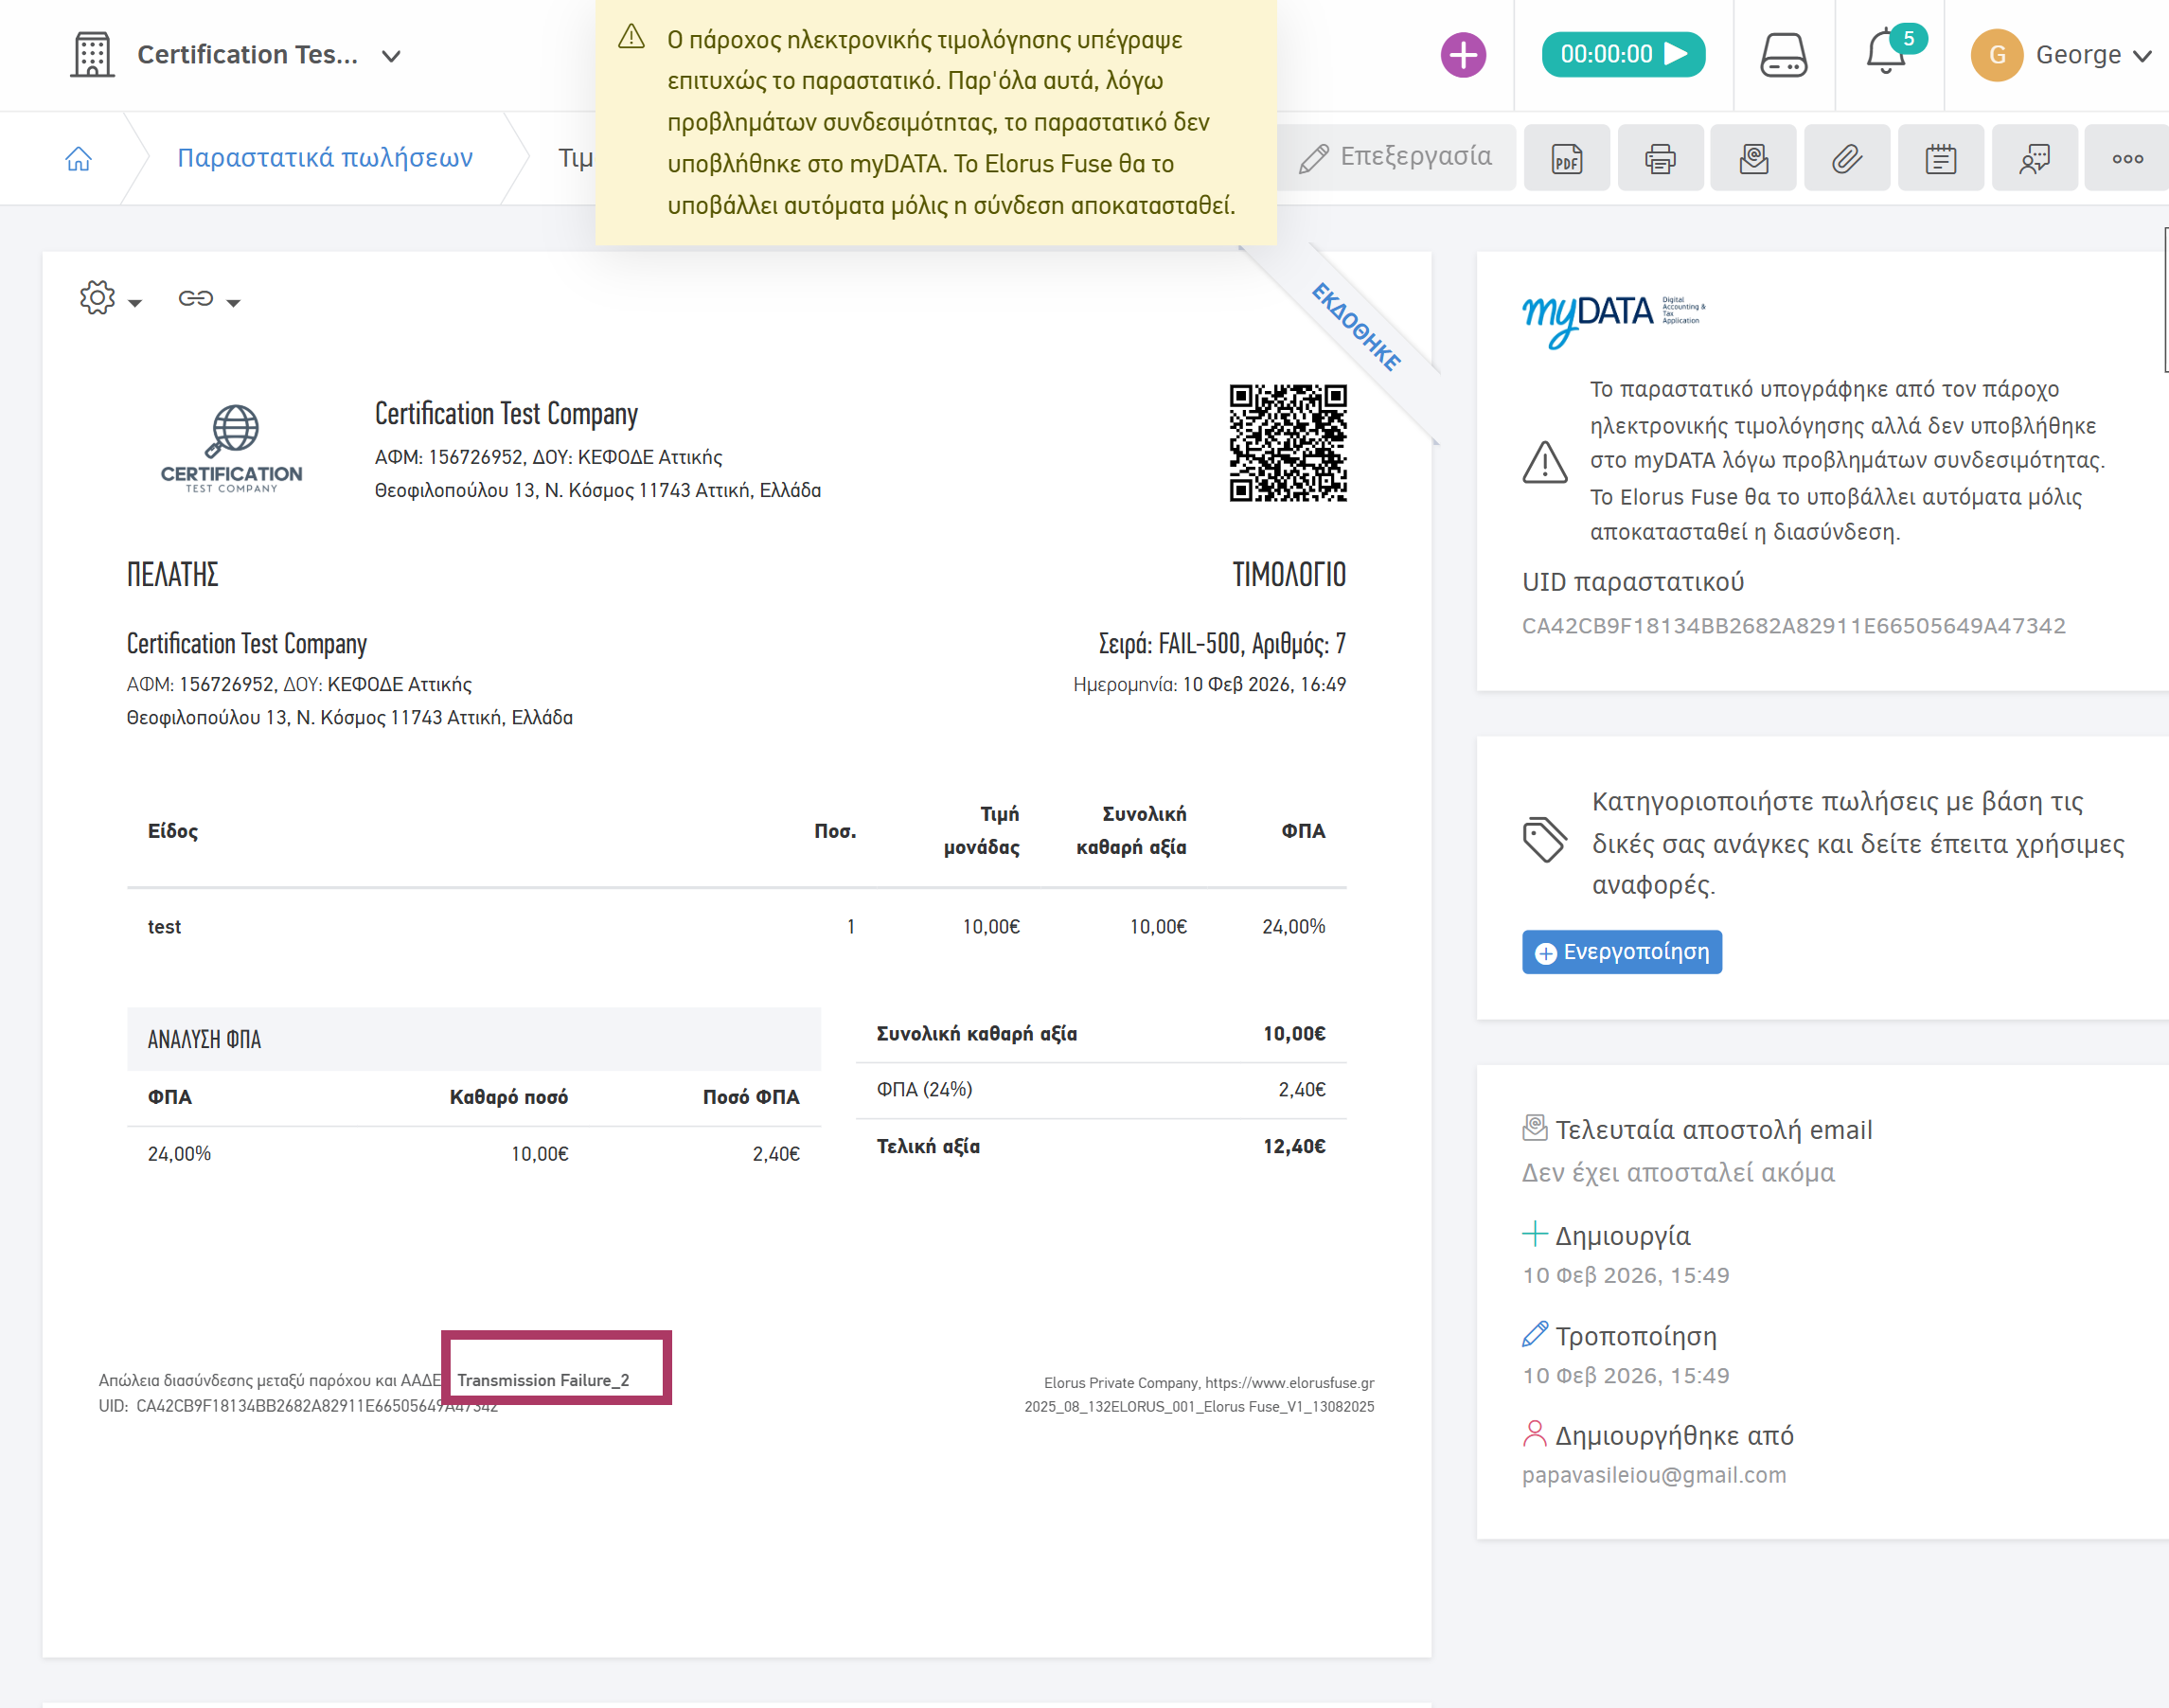The height and width of the screenshot is (1708, 2169).
Task: Open Παραστατικά πωλήσεων breadcrumb
Action: (x=324, y=158)
